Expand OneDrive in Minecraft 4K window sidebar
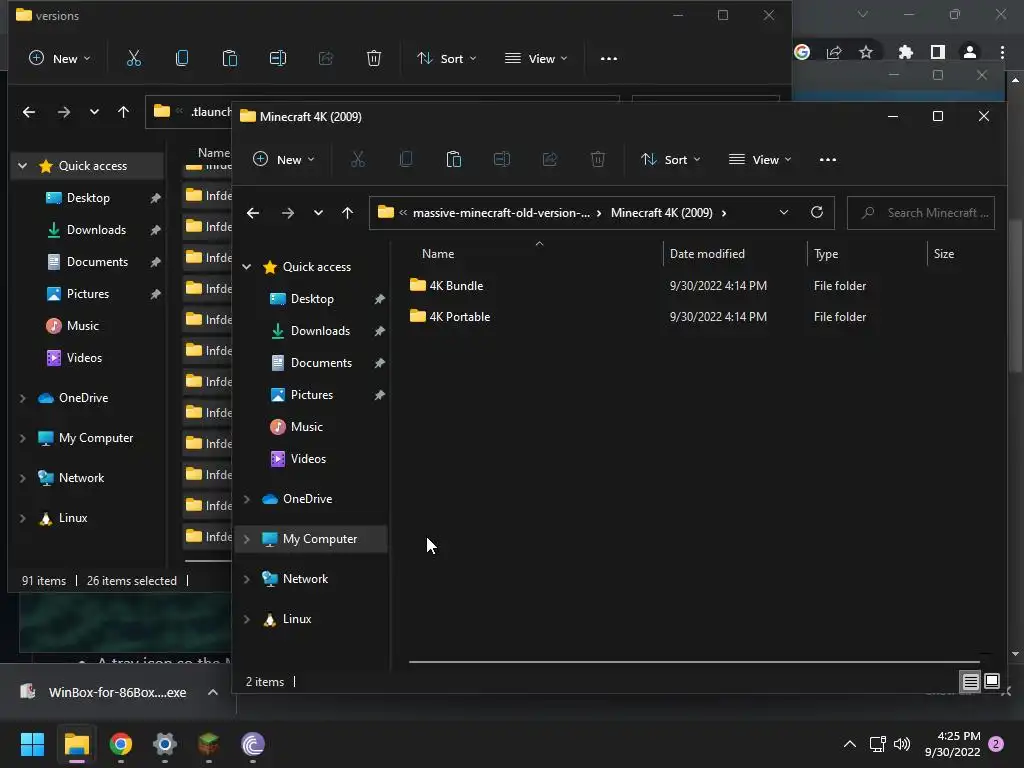The image size is (1024, 768). [x=247, y=499]
